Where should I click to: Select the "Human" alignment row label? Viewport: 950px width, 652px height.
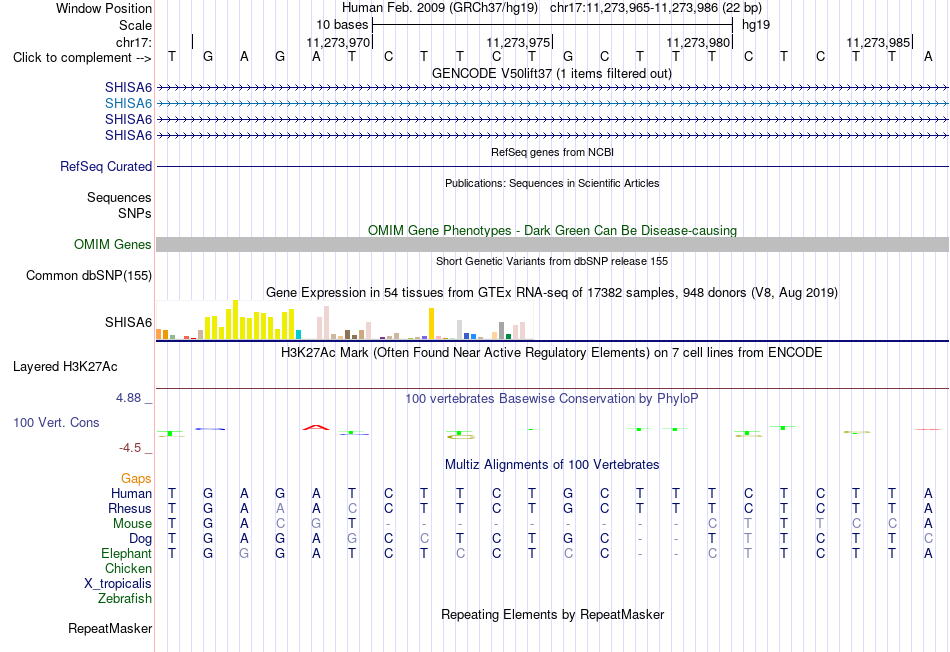(131, 494)
